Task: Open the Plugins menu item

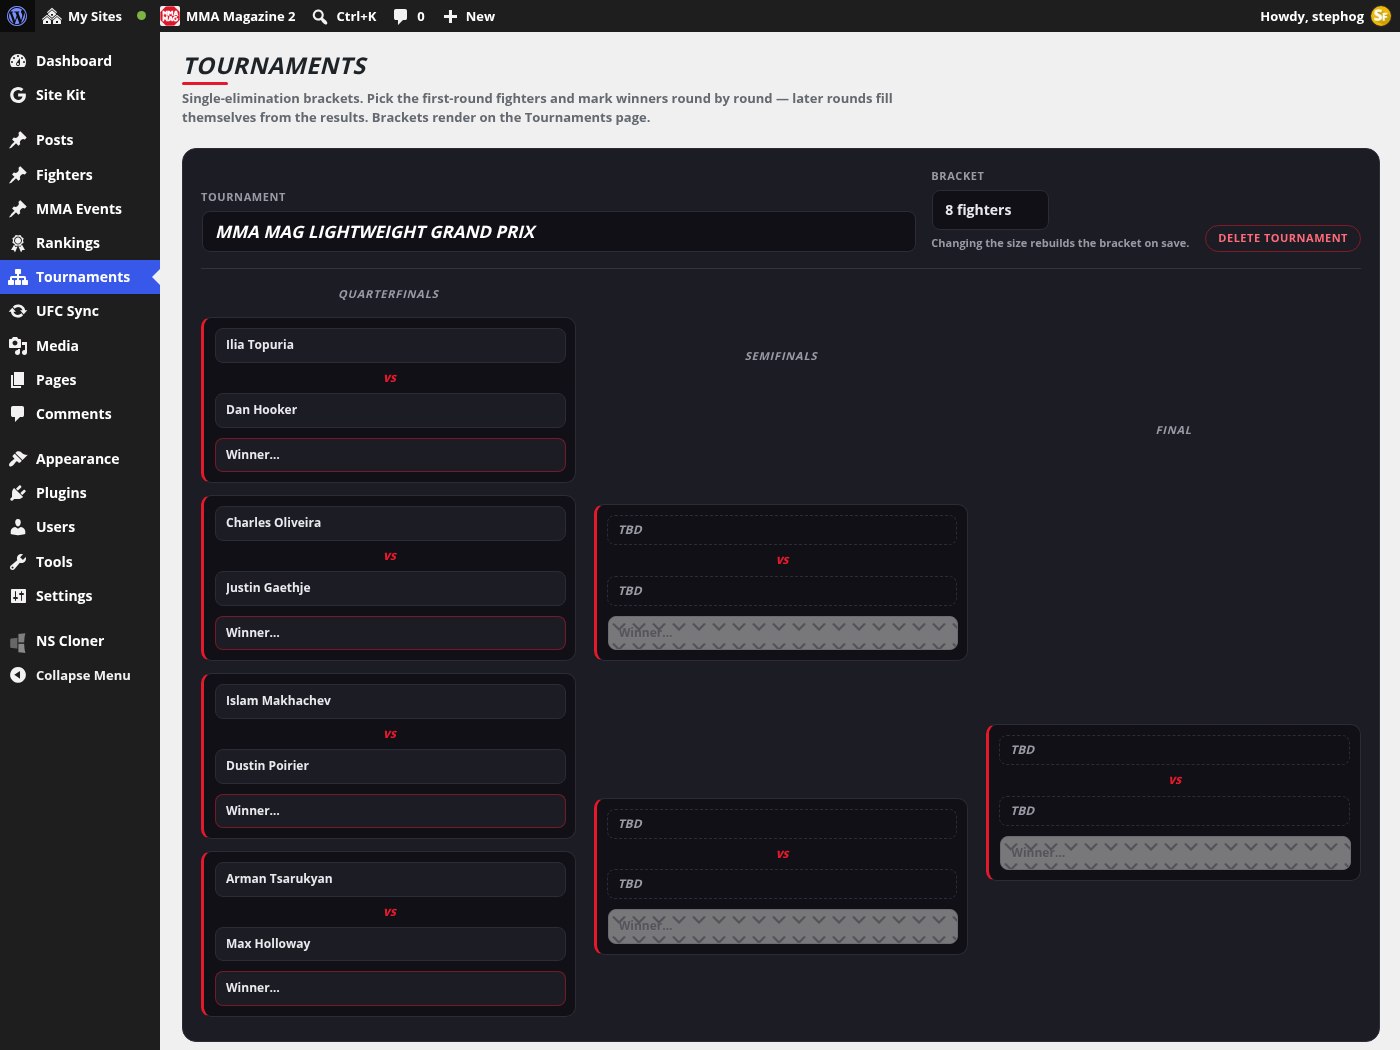Action: pyautogui.click(x=80, y=493)
